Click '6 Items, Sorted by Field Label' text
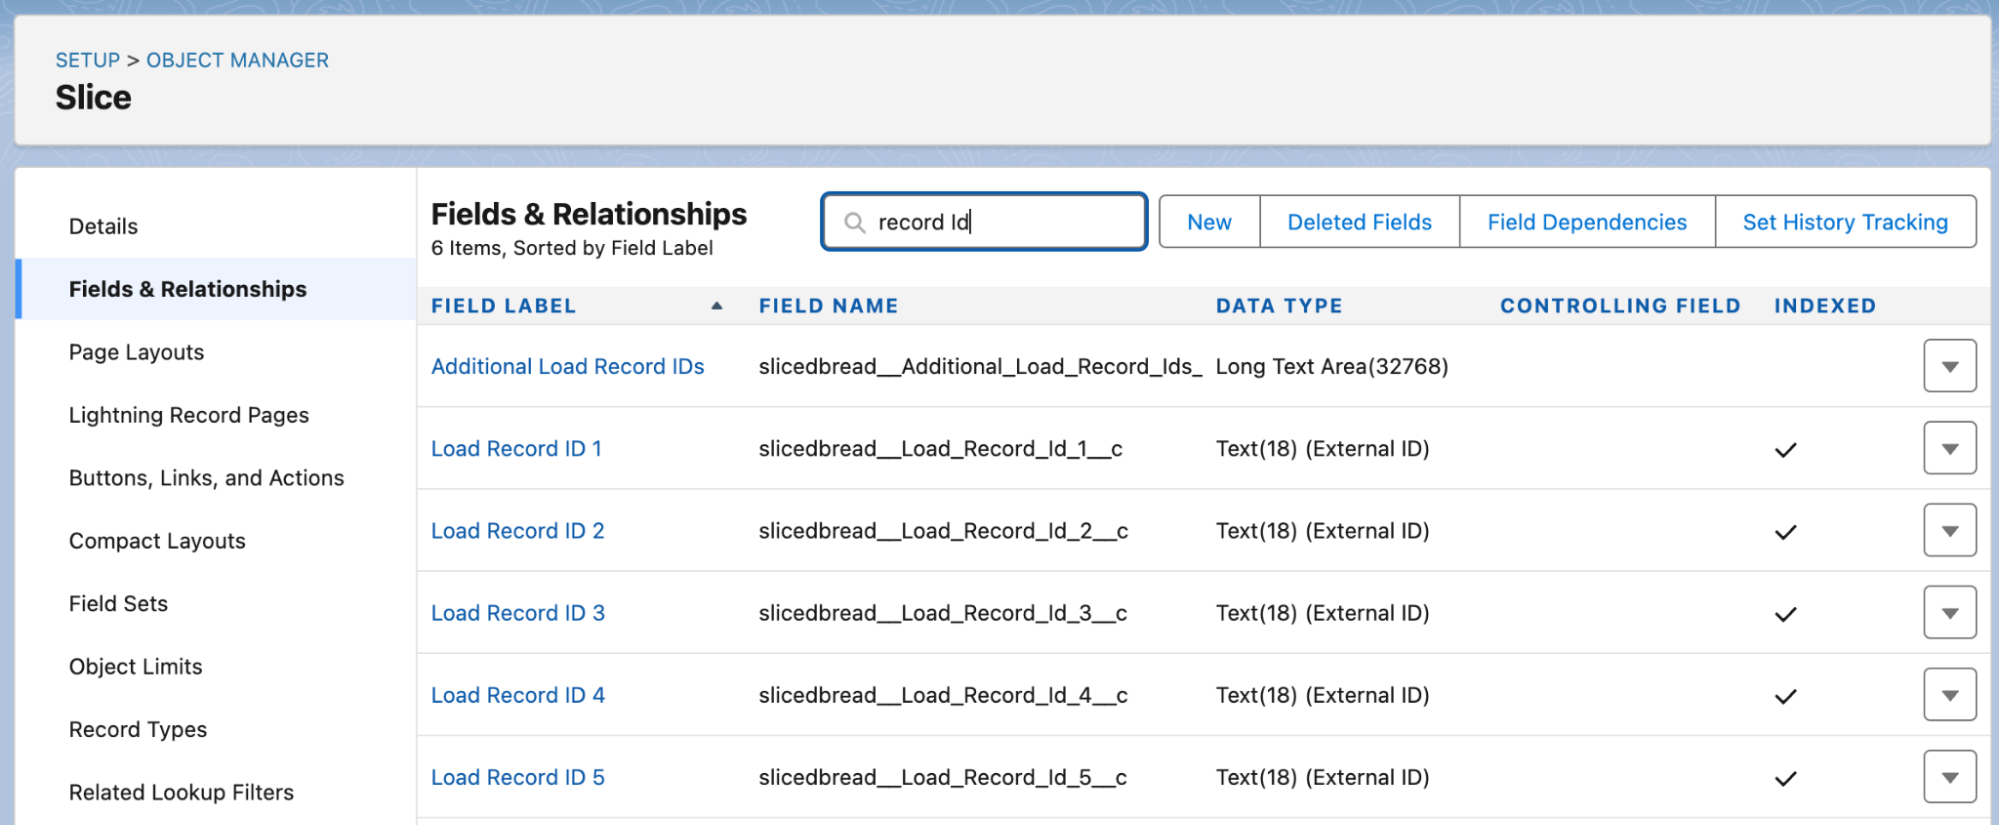This screenshot has width=1999, height=825. coord(572,248)
